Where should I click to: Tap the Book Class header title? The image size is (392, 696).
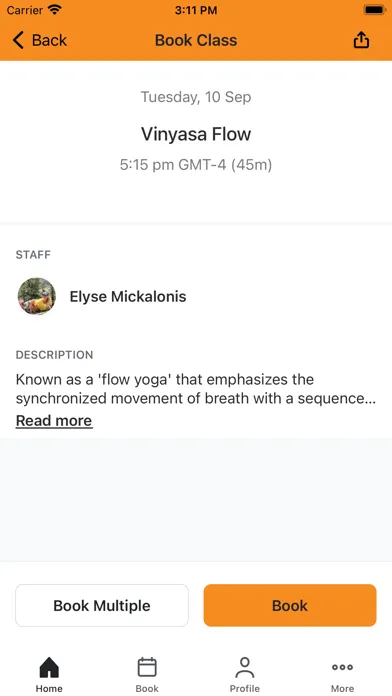(x=196, y=40)
